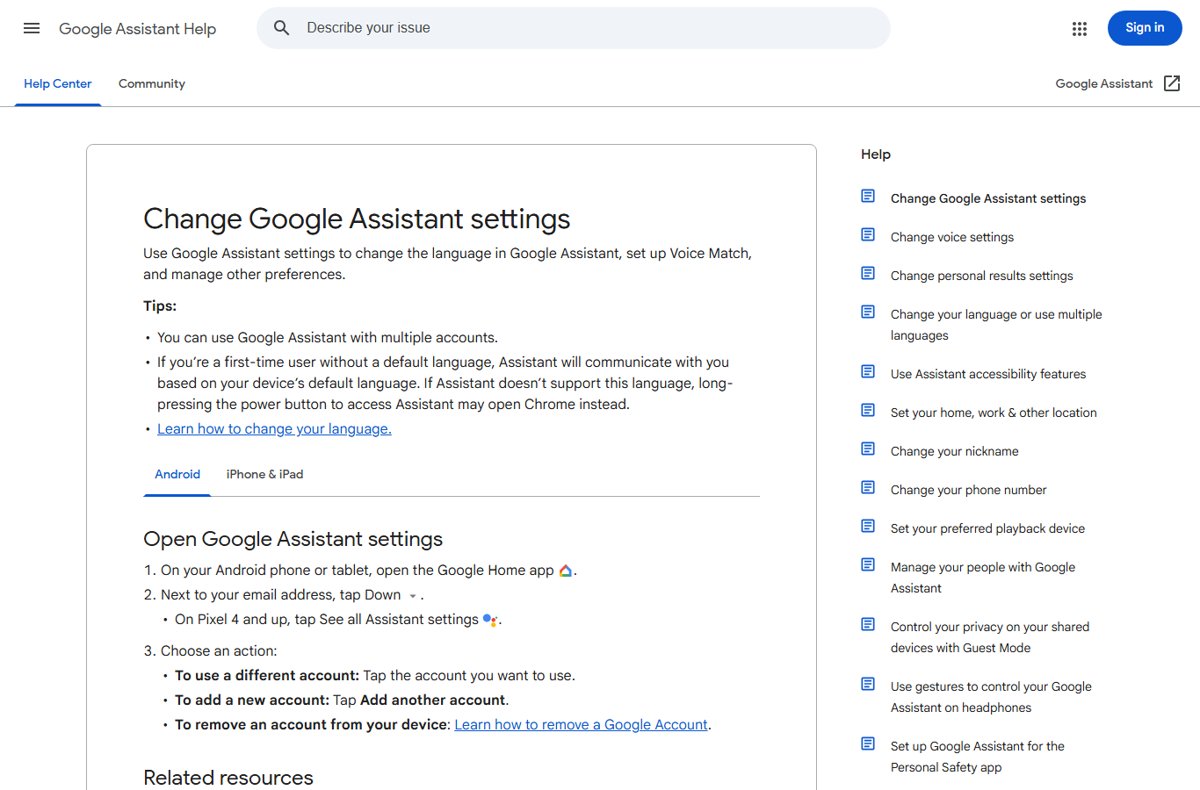Viewport: 1200px width, 790px height.
Task: Click article icon beside Change your nickname
Action: tap(868, 449)
